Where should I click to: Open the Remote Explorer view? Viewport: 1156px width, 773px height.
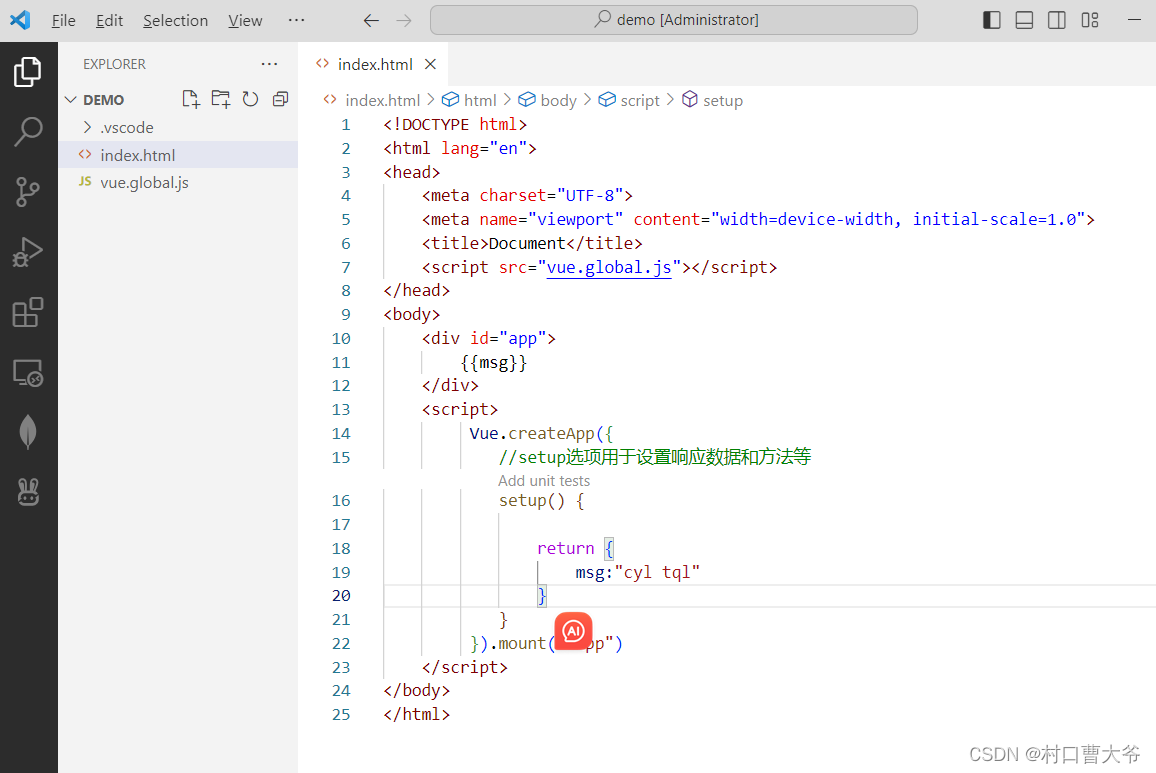(29, 372)
